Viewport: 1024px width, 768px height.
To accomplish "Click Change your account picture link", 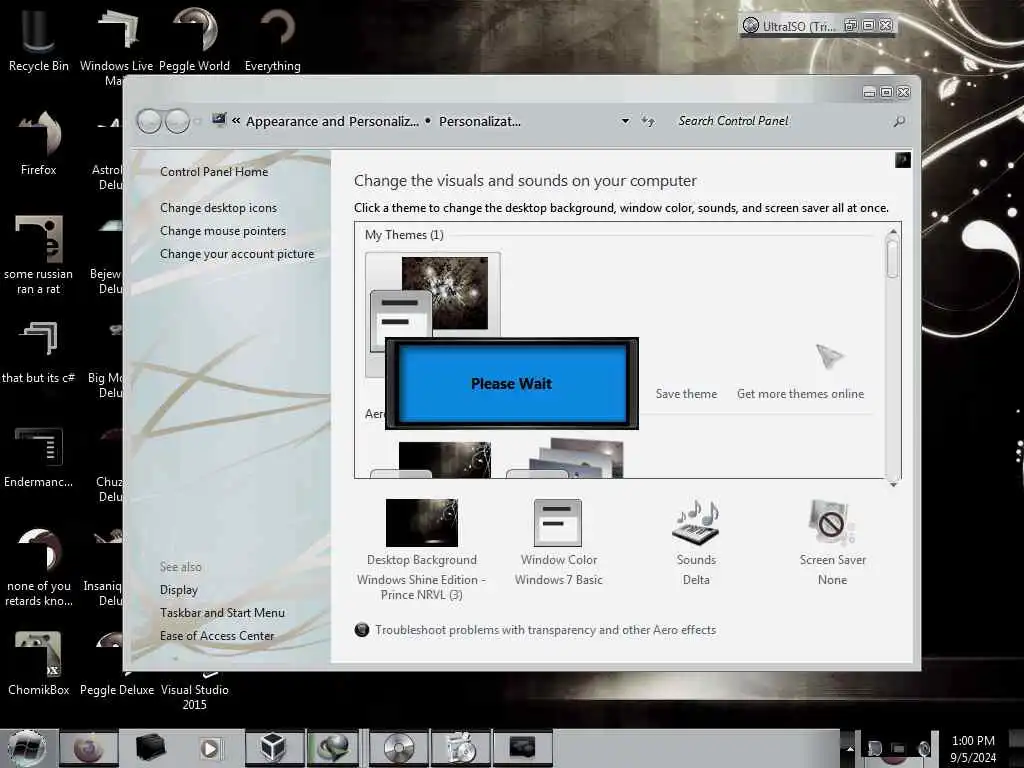I will point(237,254).
